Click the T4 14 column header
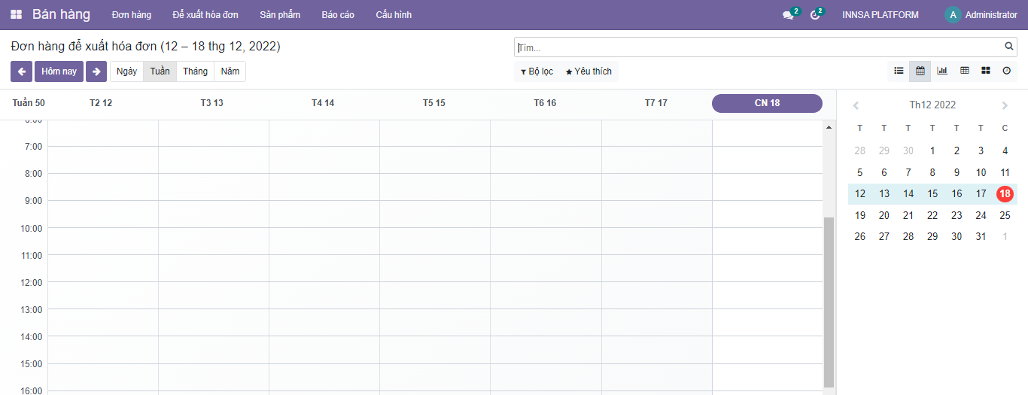The width and height of the screenshot is (1028, 395). point(323,104)
